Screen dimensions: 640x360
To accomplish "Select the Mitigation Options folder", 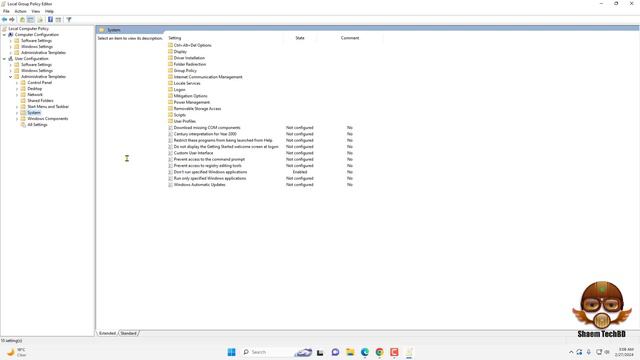I will (190, 96).
